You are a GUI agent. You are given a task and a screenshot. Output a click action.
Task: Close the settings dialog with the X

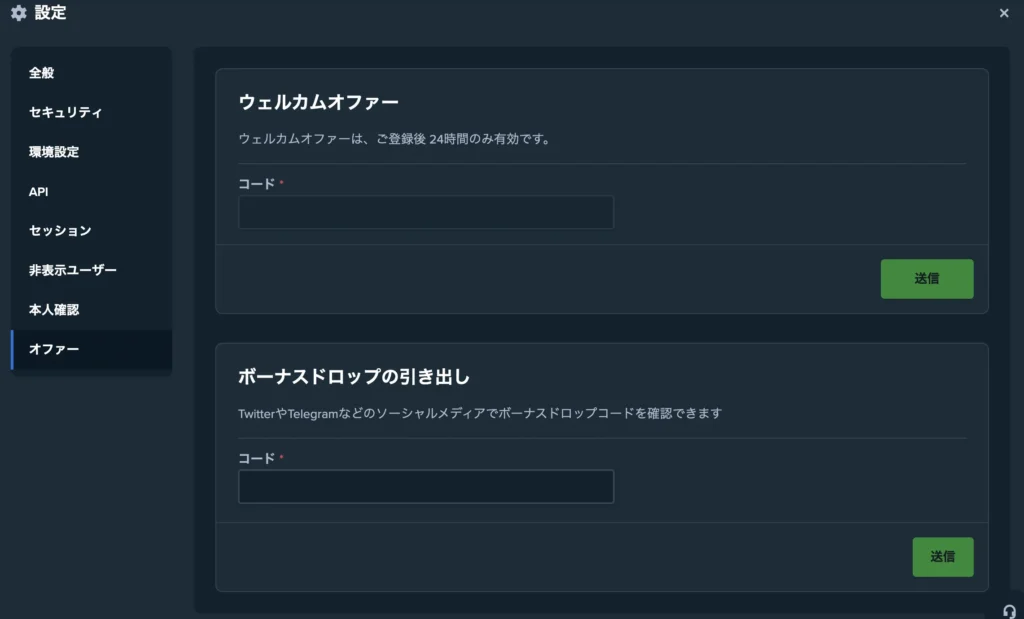point(1004,13)
